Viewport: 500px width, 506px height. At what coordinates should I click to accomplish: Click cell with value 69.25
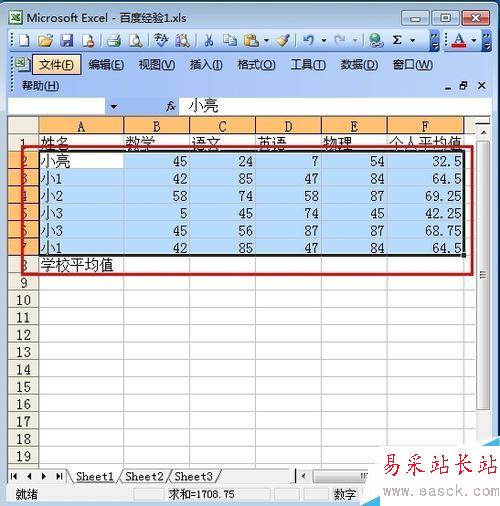[x=425, y=196]
